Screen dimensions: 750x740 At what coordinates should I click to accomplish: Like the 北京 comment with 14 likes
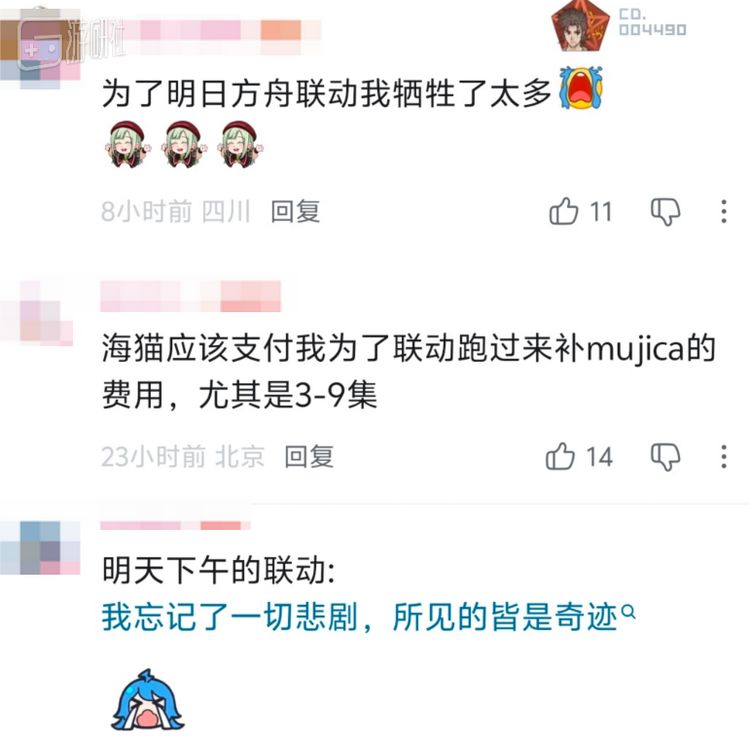pyautogui.click(x=560, y=456)
